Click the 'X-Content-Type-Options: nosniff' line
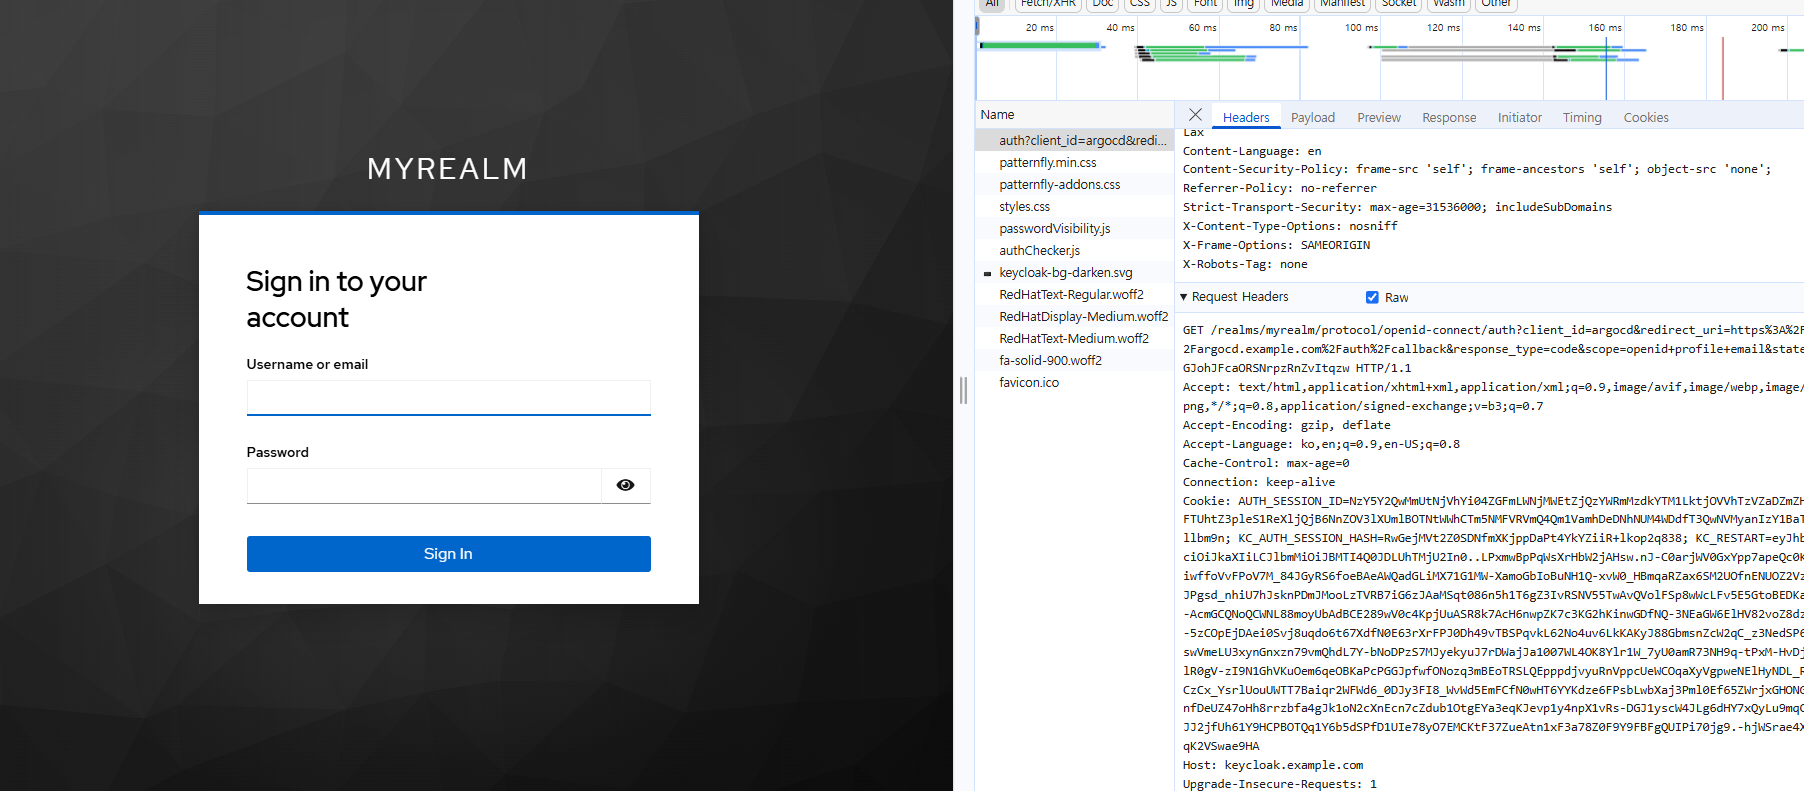The image size is (1804, 791). pyautogui.click(x=1290, y=226)
